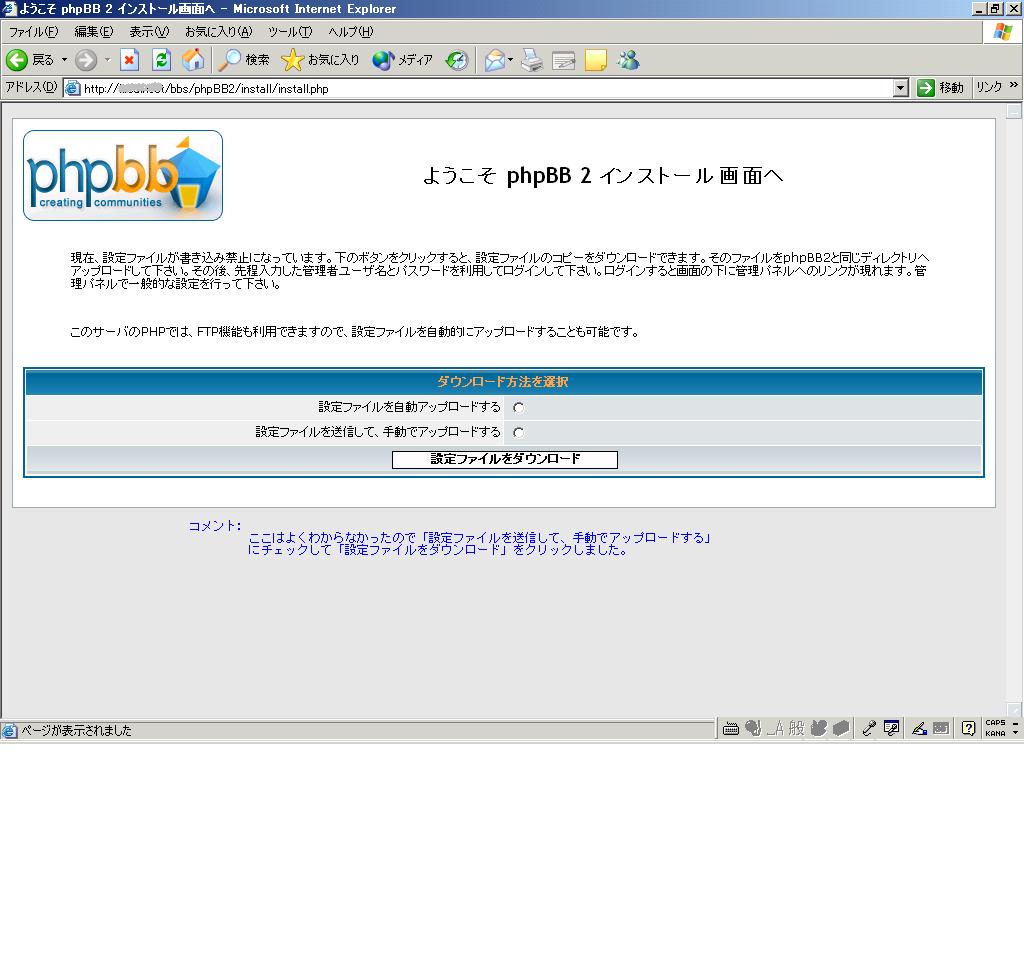Image resolution: width=1024 pixels, height=970 pixels.
Task: Click the アドレス(D) address label
Action: [x=31, y=87]
